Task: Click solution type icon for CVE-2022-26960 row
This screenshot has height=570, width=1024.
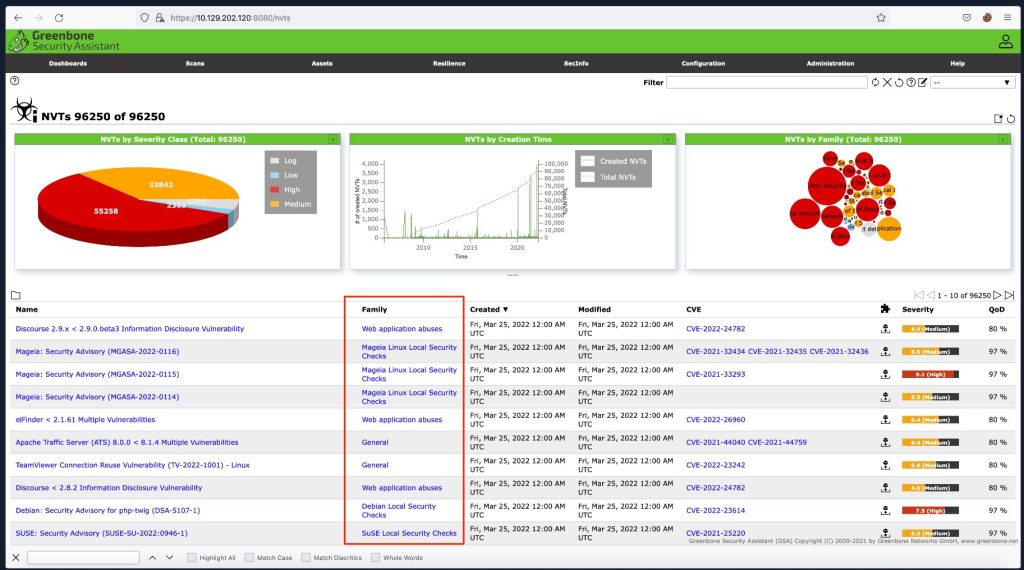Action: (x=885, y=420)
